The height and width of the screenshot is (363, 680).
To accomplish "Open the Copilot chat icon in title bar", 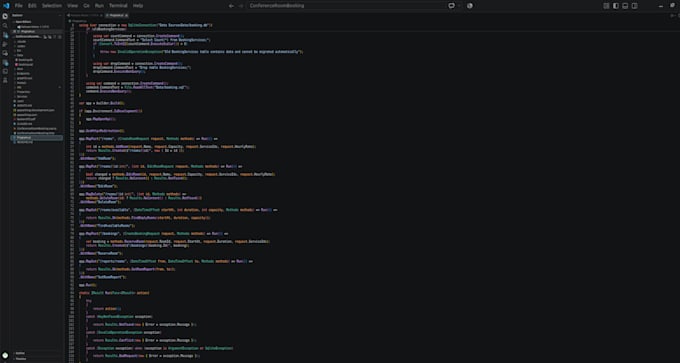I will point(451,6).
